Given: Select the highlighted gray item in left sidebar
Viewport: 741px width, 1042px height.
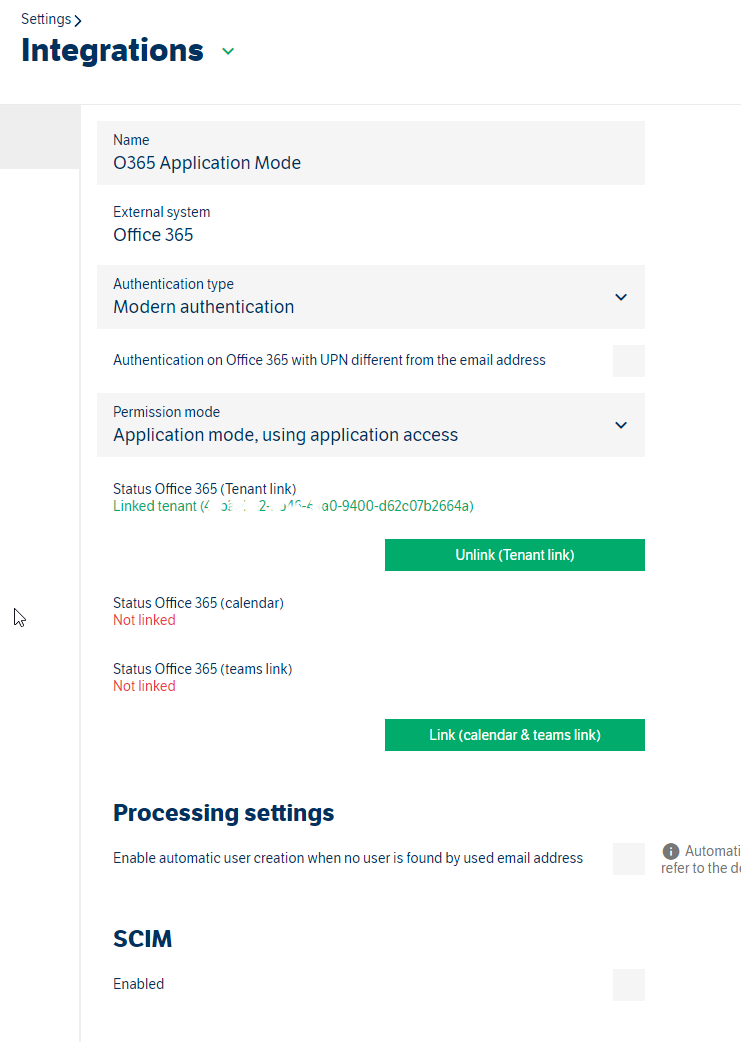Looking at the screenshot, I should coord(40,137).
